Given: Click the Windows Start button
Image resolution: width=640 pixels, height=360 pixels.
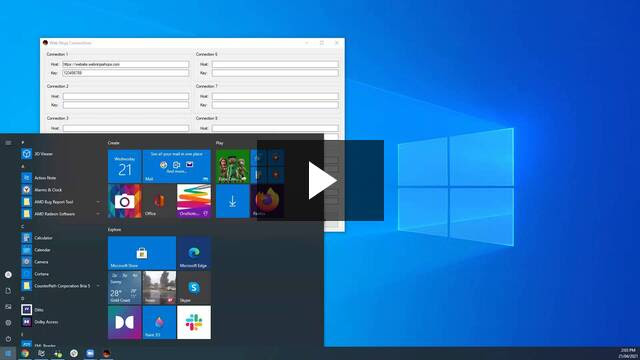Looking at the screenshot, I should tap(8, 353).
